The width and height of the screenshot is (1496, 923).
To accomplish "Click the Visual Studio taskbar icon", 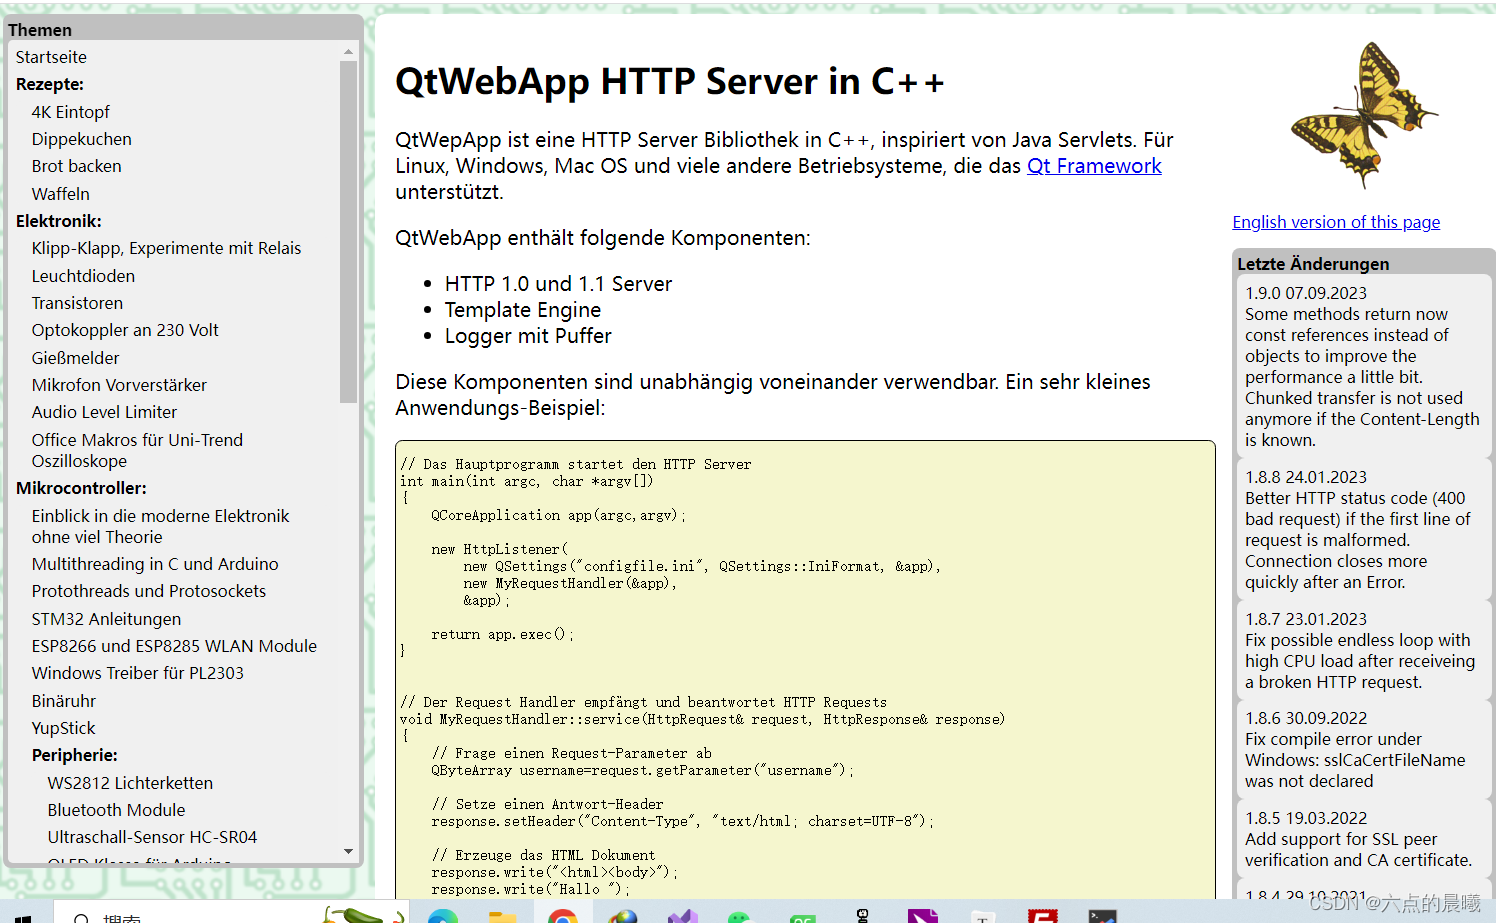I will 683,917.
